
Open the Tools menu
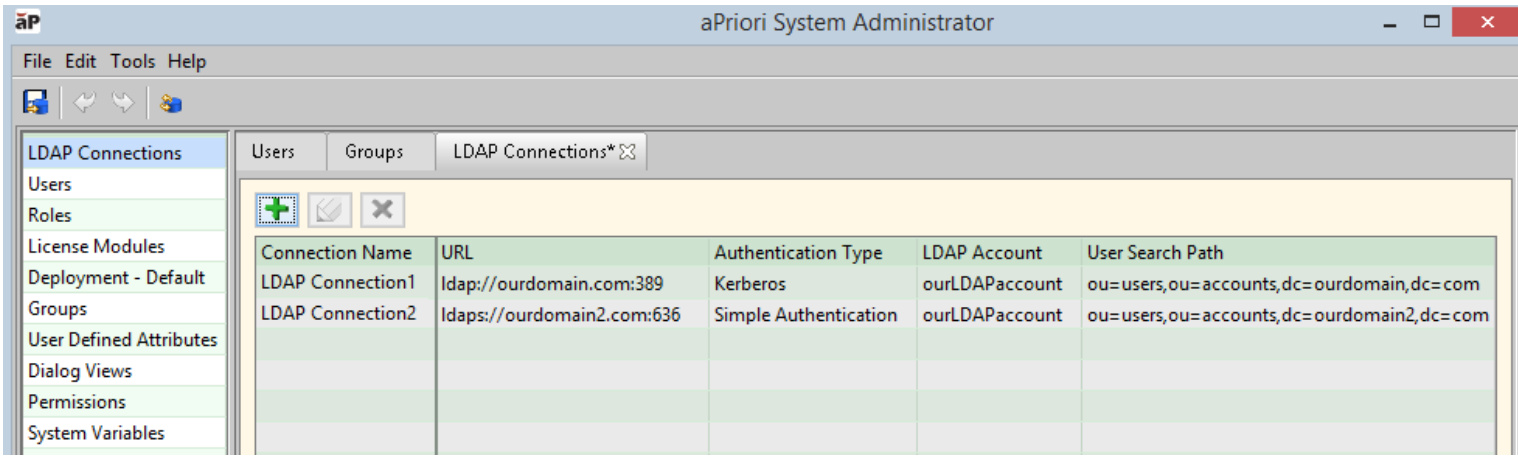pyautogui.click(x=133, y=62)
